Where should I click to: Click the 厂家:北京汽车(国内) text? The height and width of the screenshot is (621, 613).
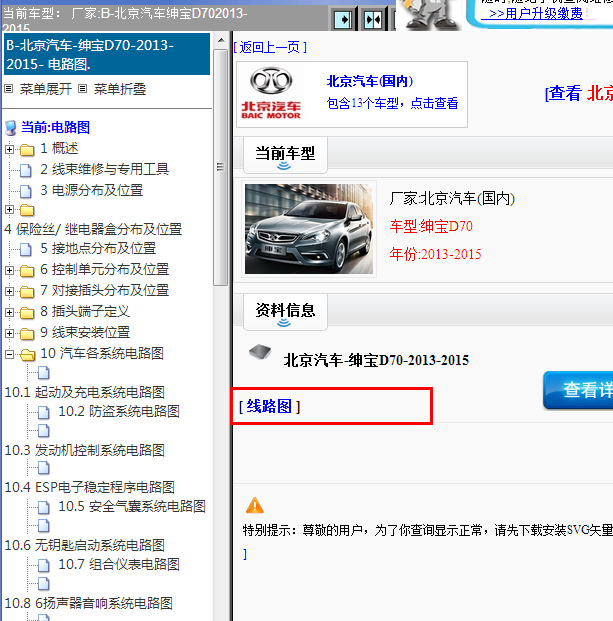coord(452,198)
